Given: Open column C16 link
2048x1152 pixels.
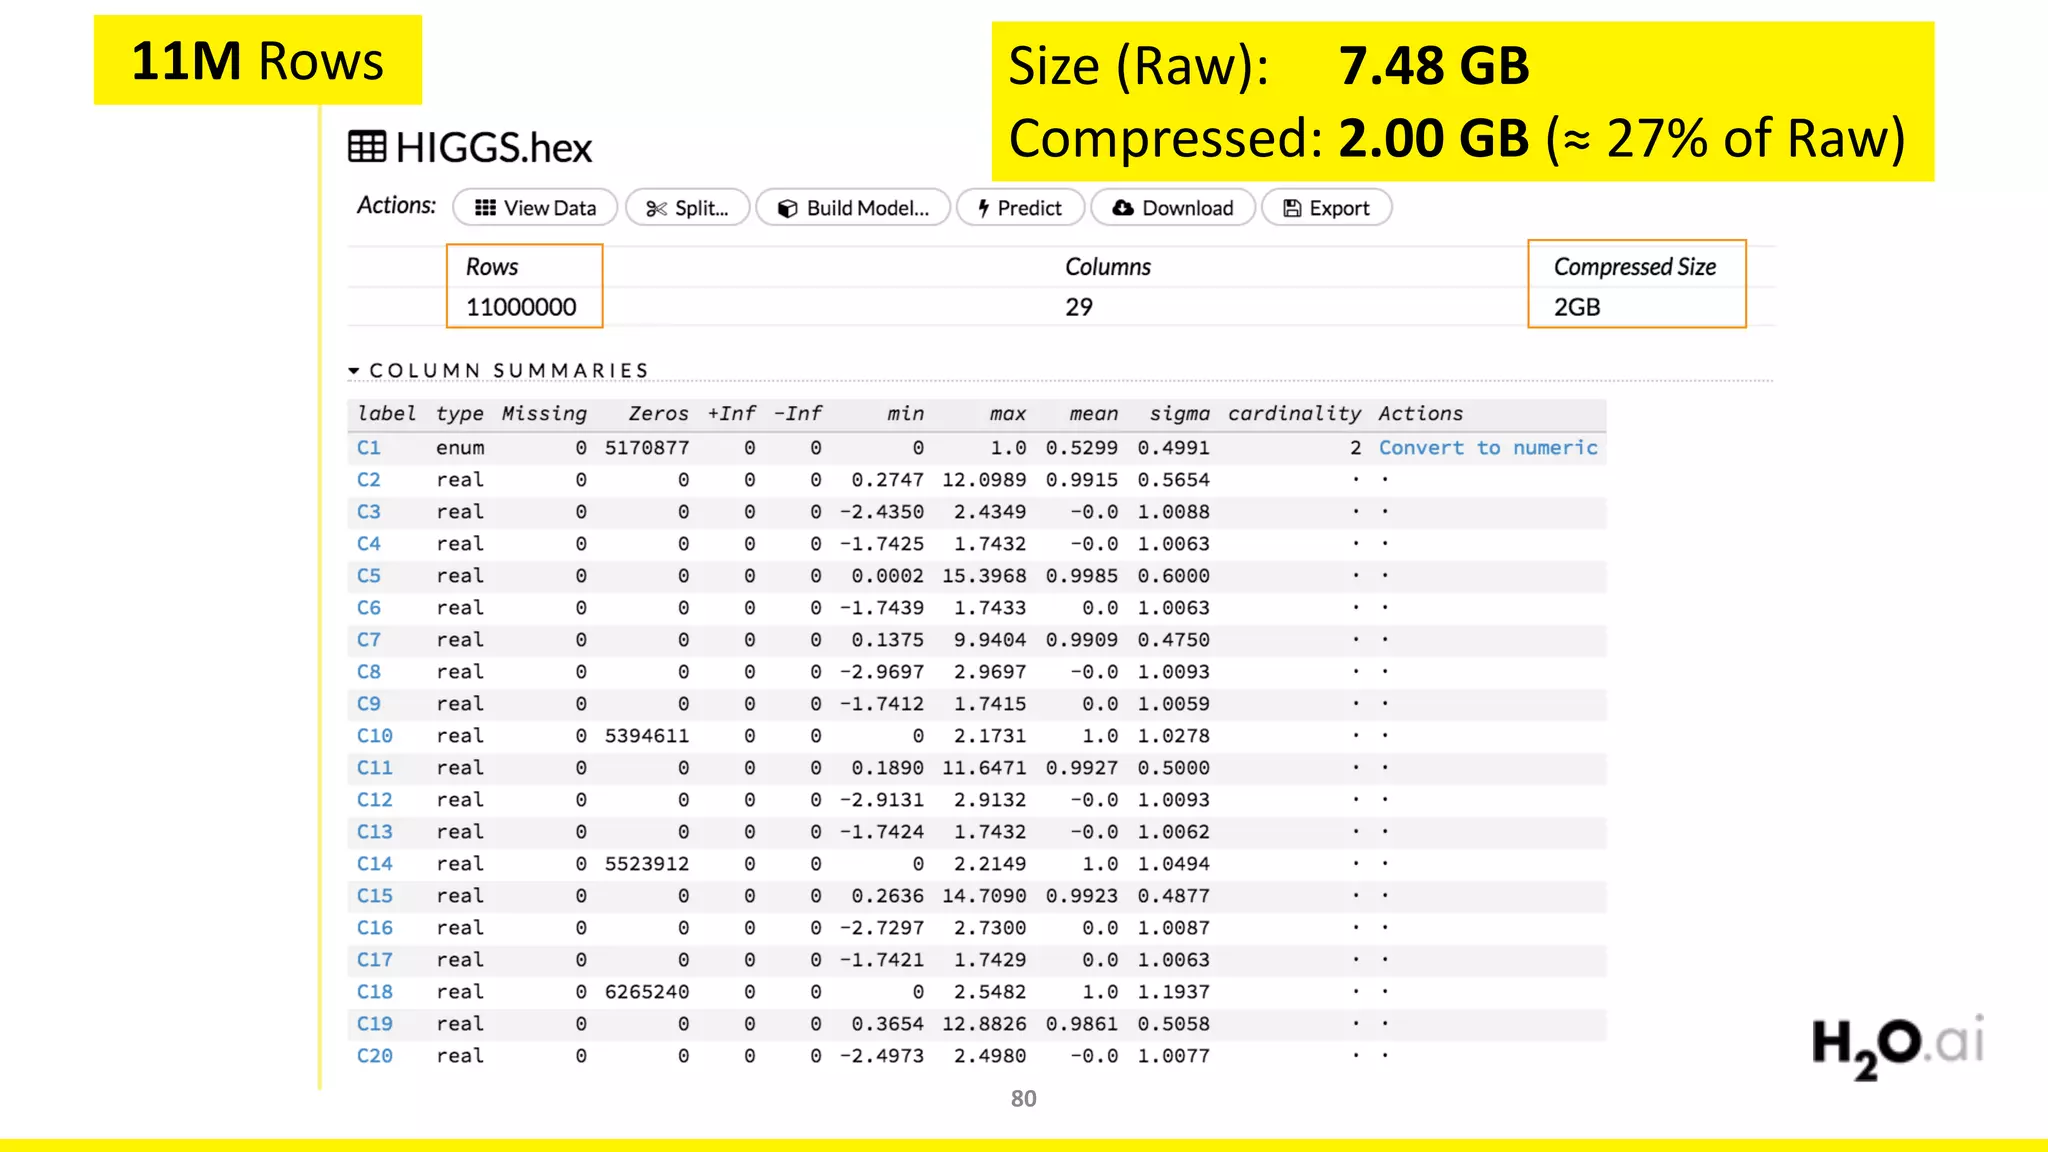Looking at the screenshot, I should [375, 928].
